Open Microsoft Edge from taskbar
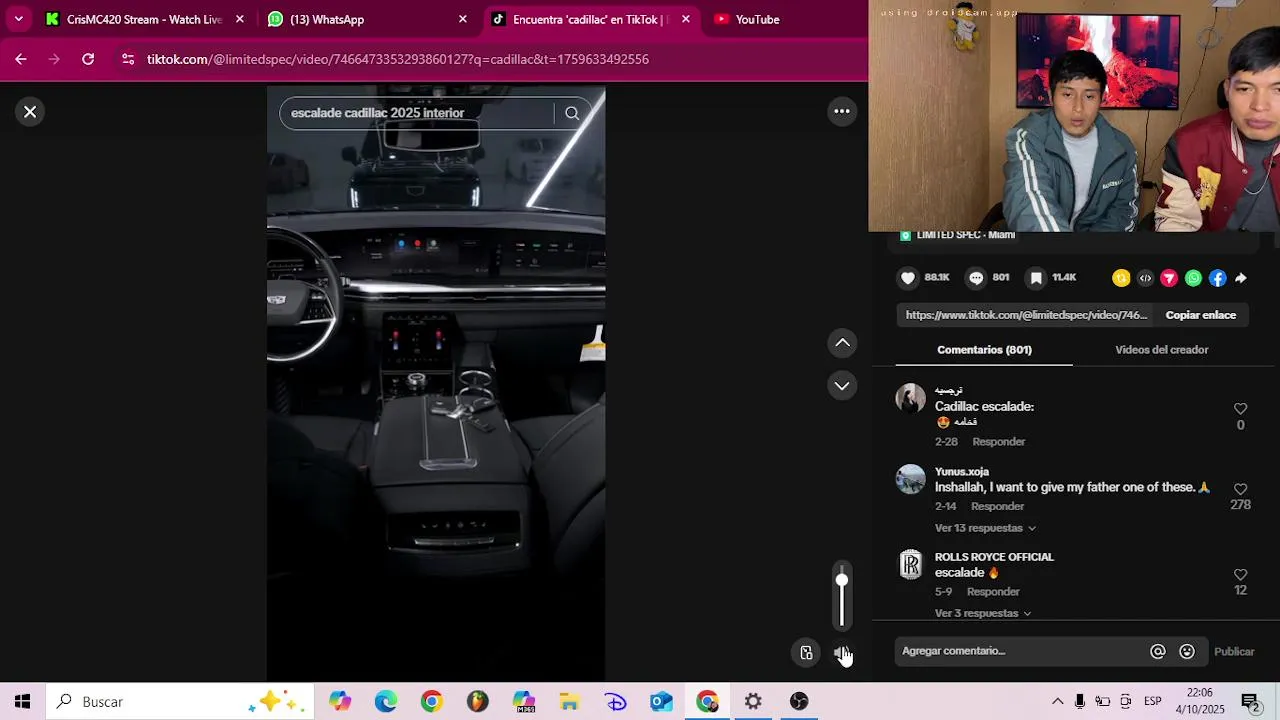 pyautogui.click(x=386, y=702)
